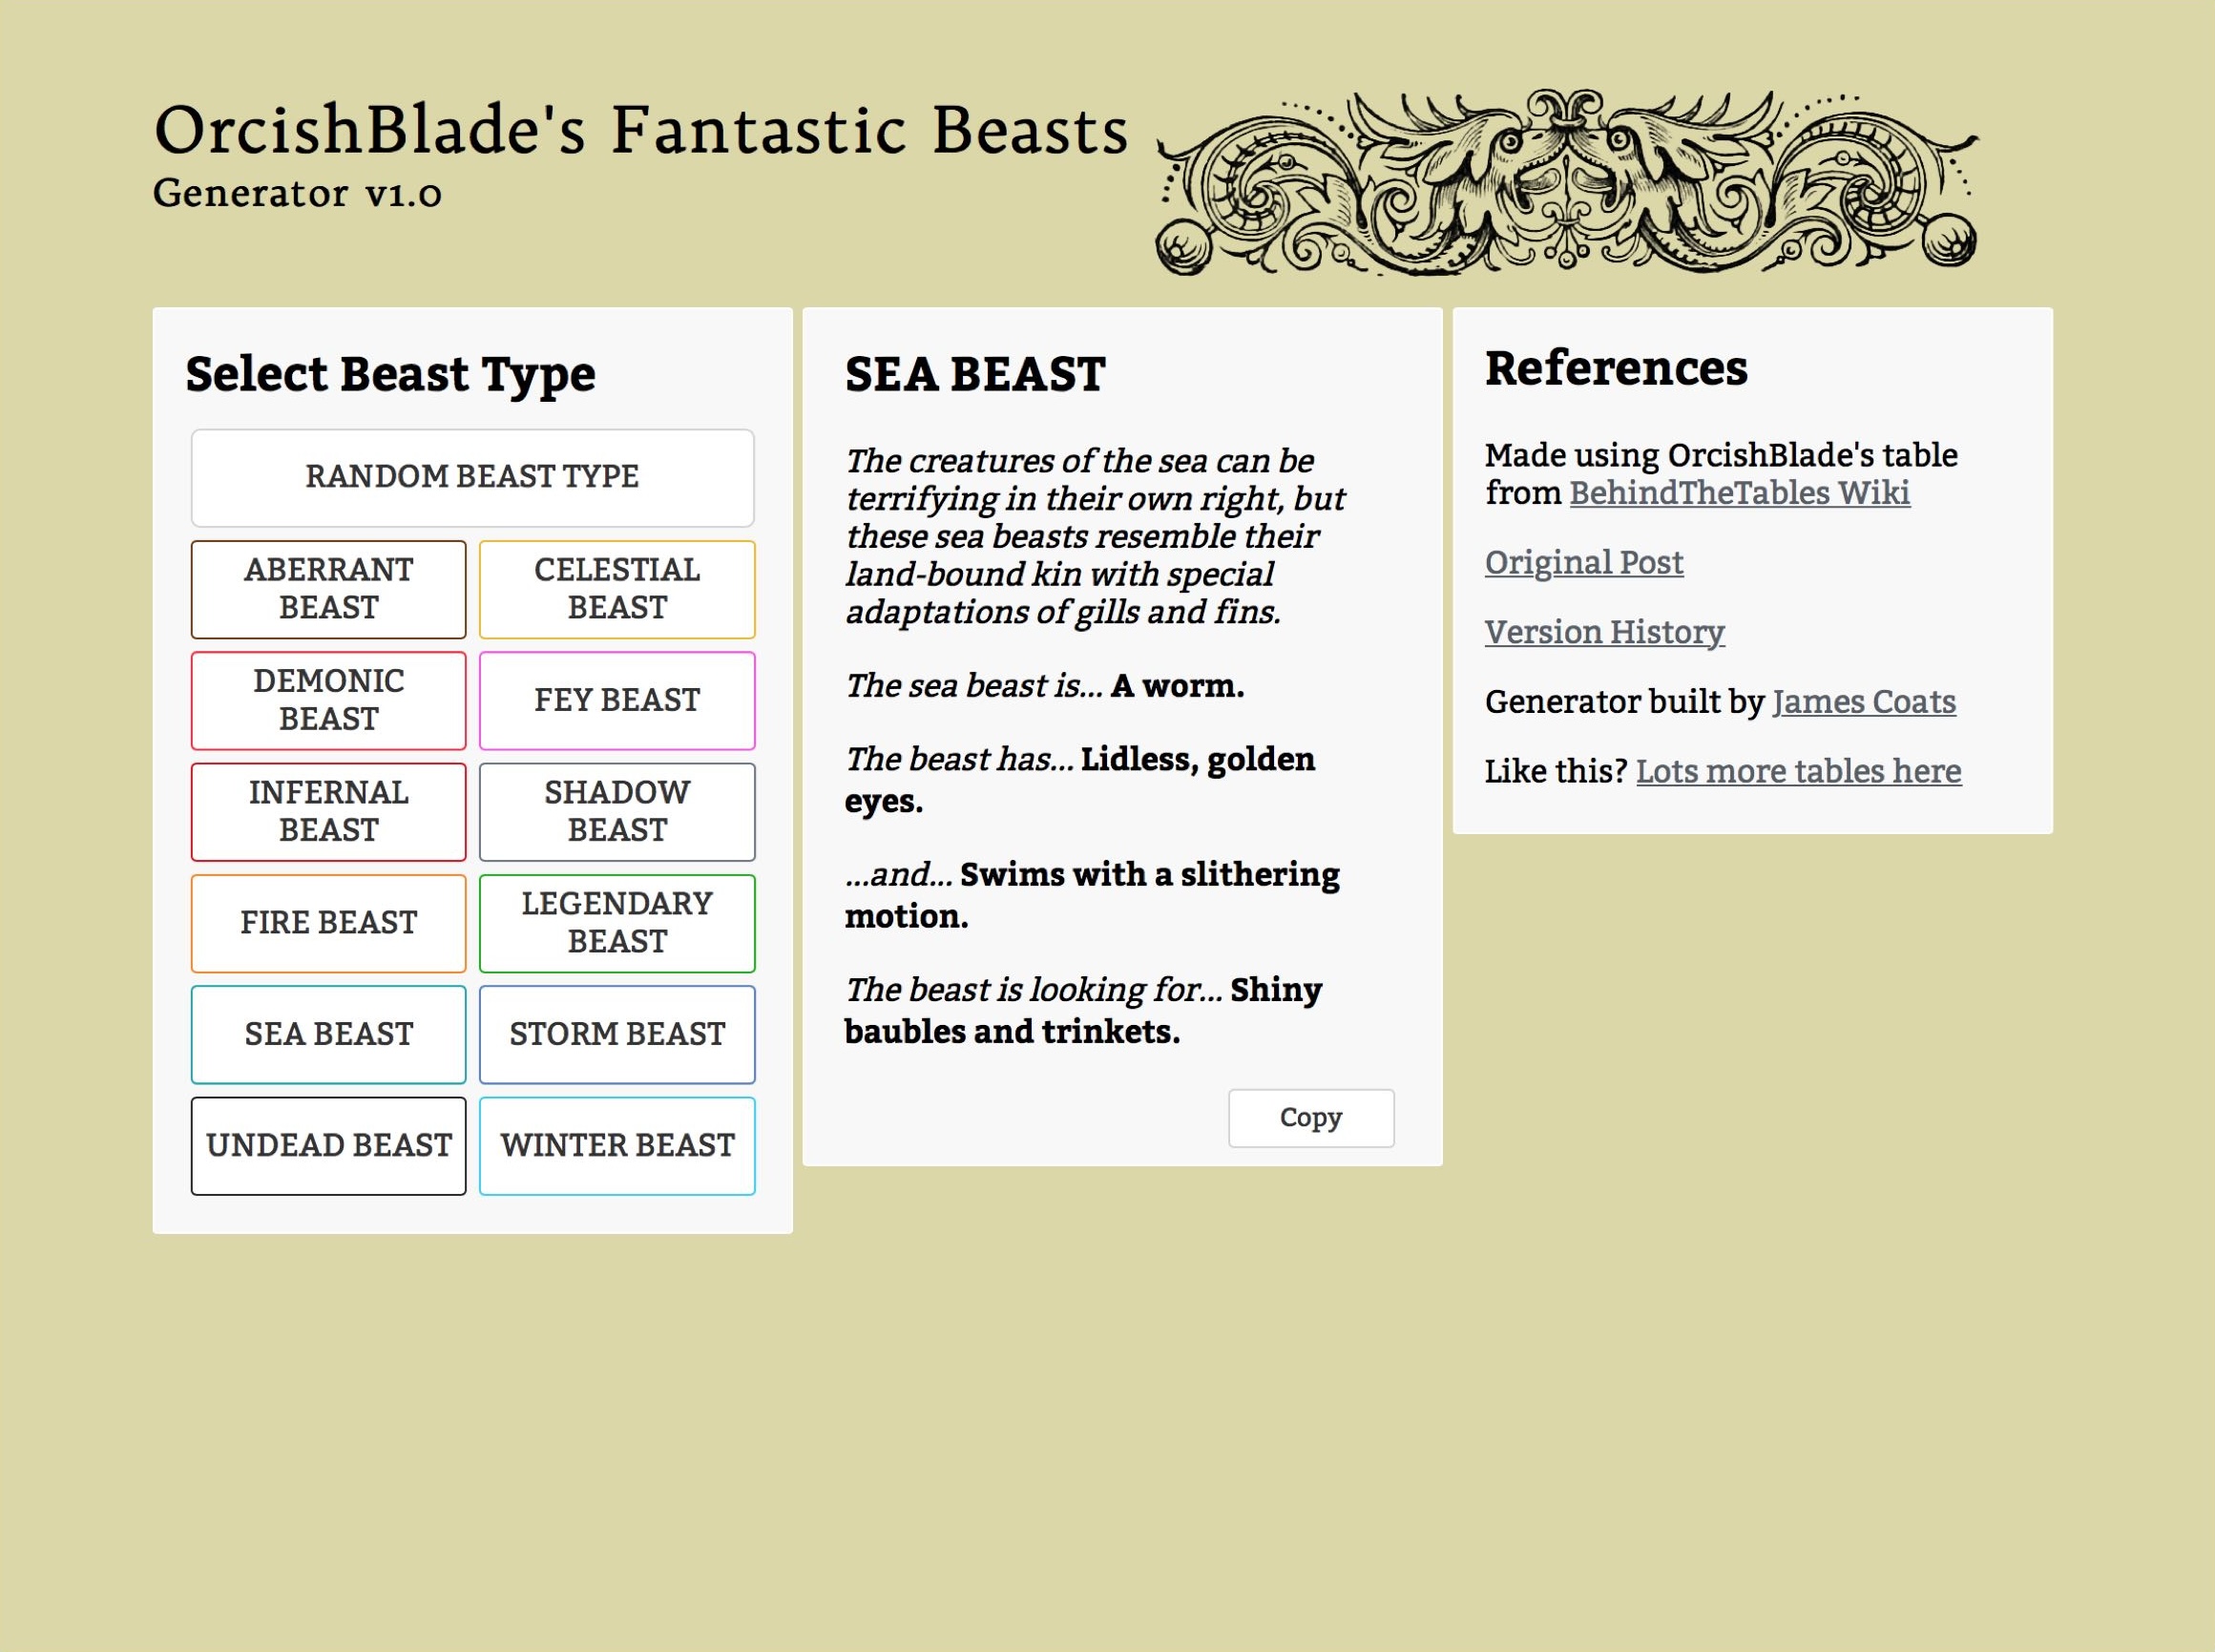
Task: Generate another Sea Beast
Action: [x=328, y=1034]
